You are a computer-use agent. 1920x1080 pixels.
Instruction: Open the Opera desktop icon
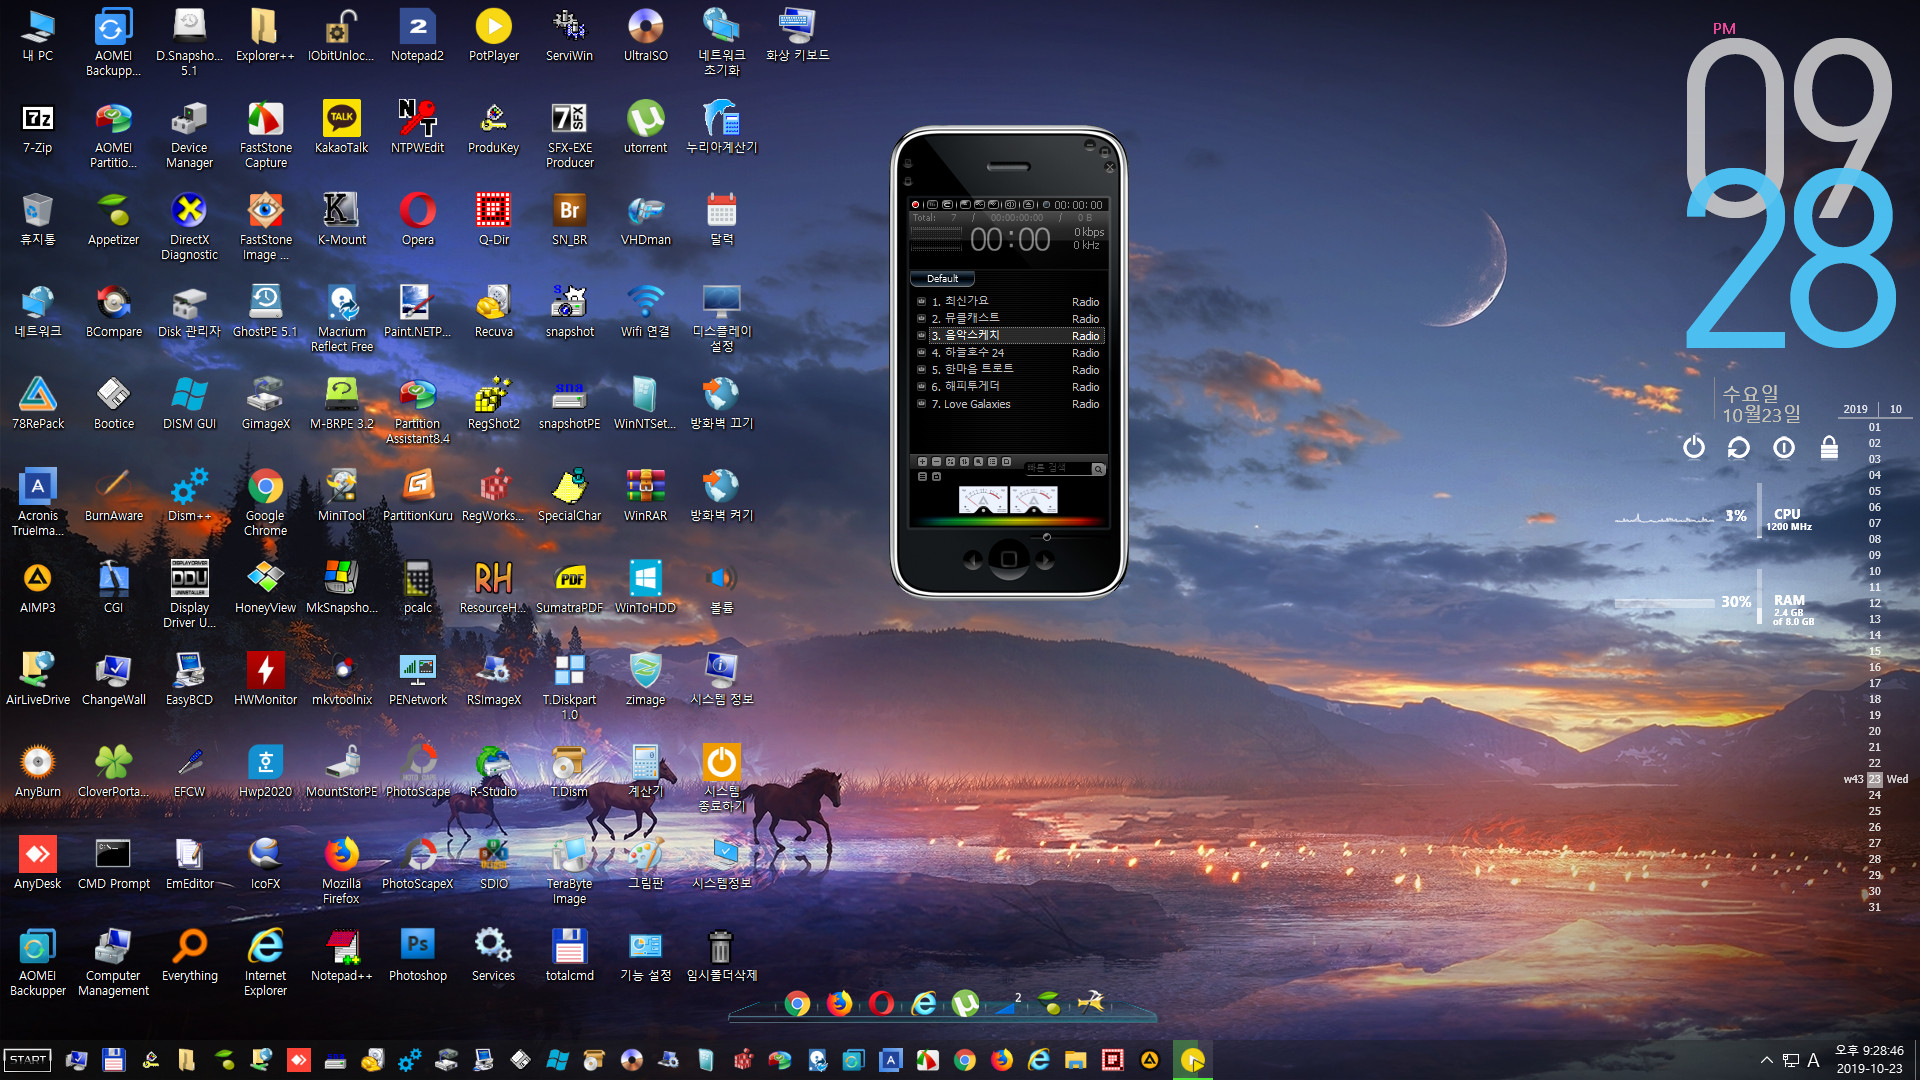tap(418, 220)
